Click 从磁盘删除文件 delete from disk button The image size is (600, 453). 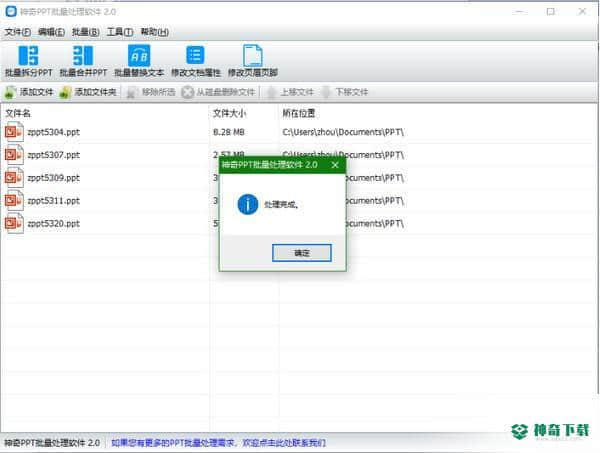coord(218,92)
